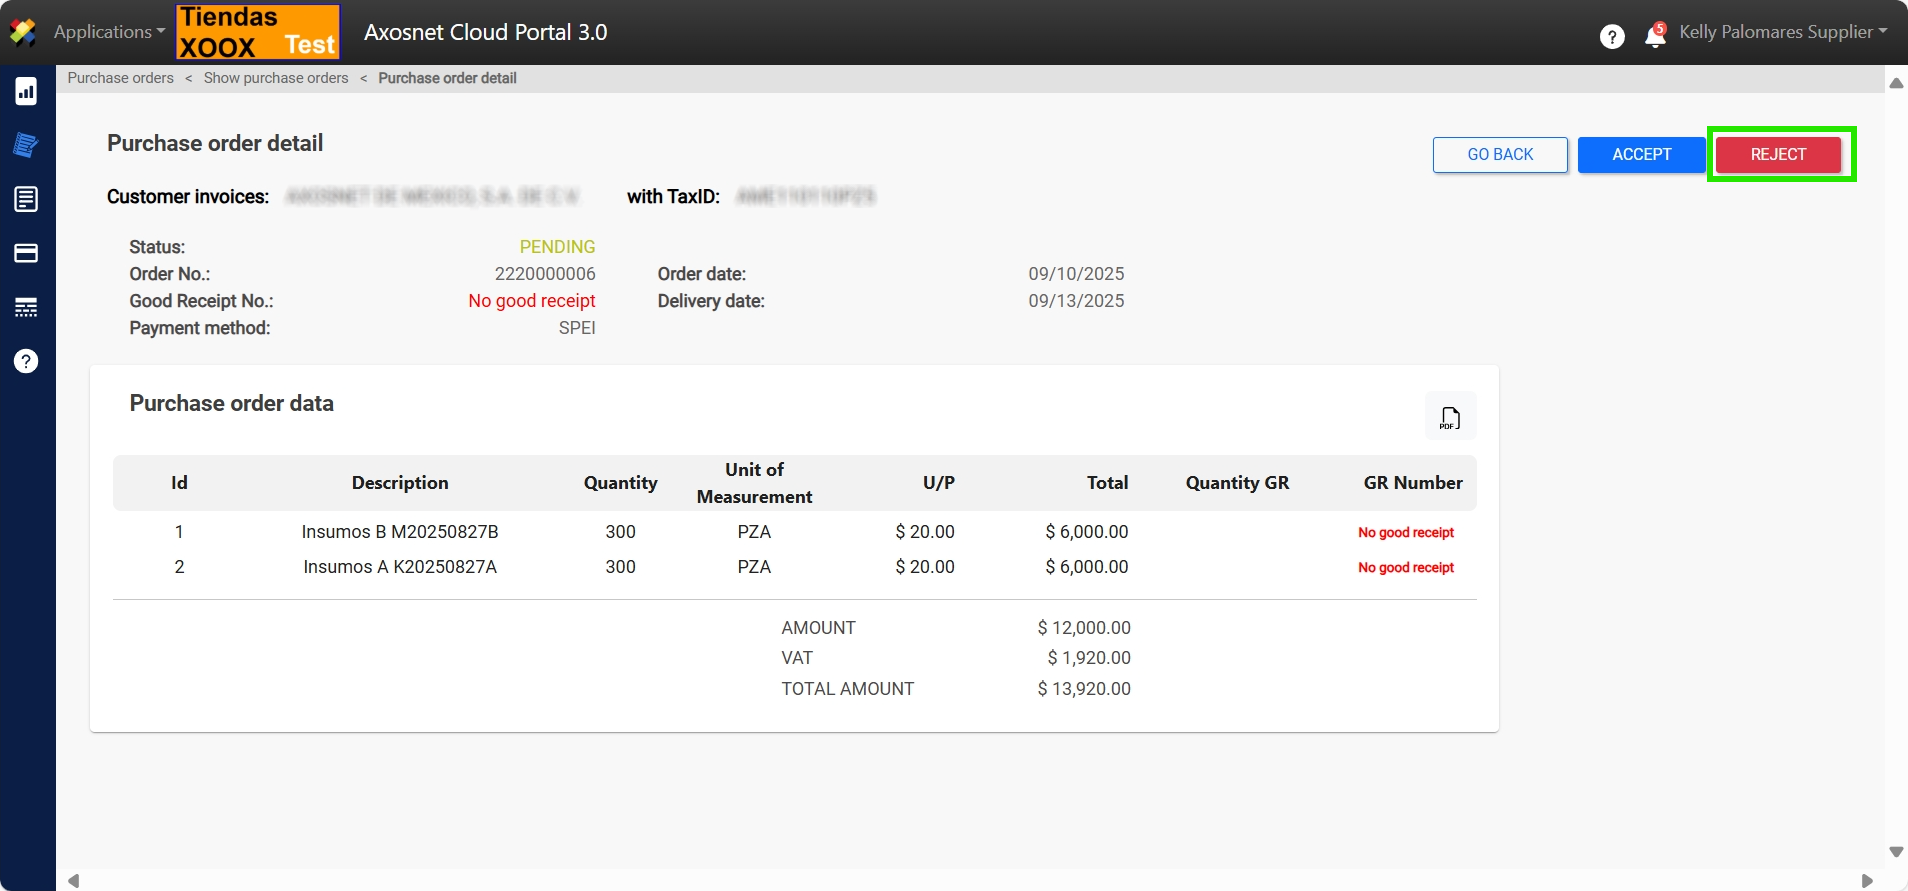
Task: Accept the purchase order
Action: click(1641, 155)
